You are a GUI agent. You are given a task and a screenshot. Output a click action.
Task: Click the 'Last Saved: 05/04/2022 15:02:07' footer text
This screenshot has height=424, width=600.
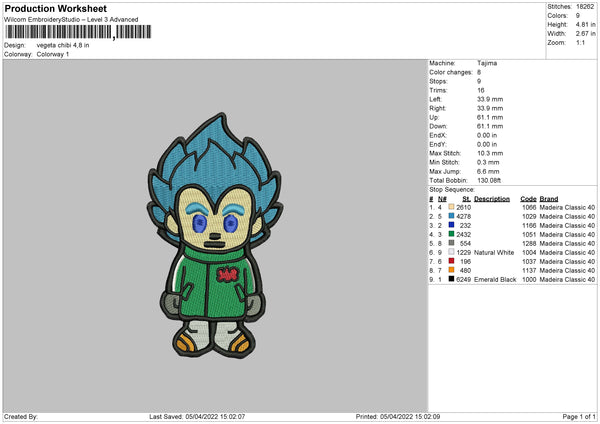pyautogui.click(x=197, y=416)
